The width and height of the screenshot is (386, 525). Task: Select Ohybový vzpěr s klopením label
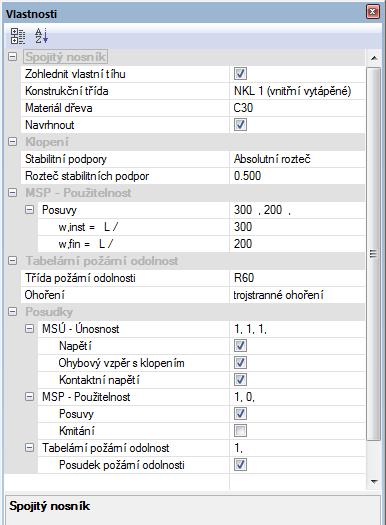click(122, 363)
